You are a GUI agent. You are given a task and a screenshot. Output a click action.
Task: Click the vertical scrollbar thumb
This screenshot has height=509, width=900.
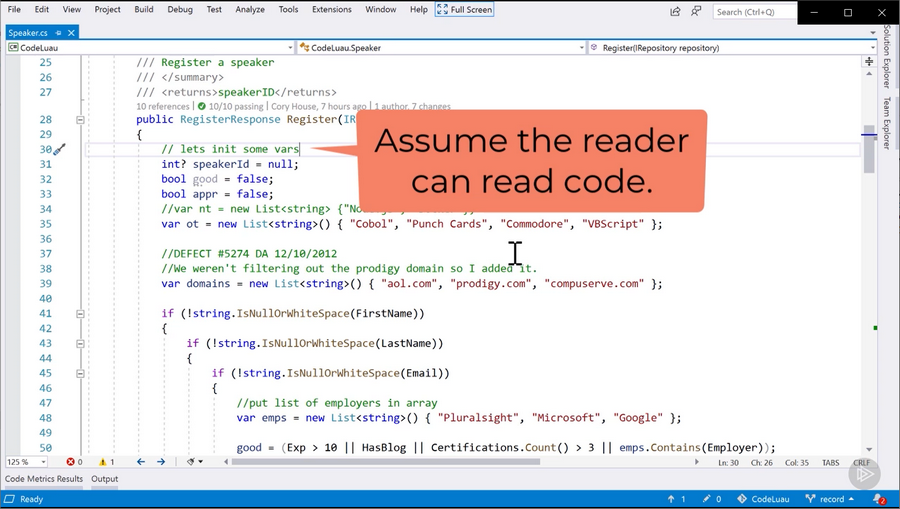[x=869, y=149]
